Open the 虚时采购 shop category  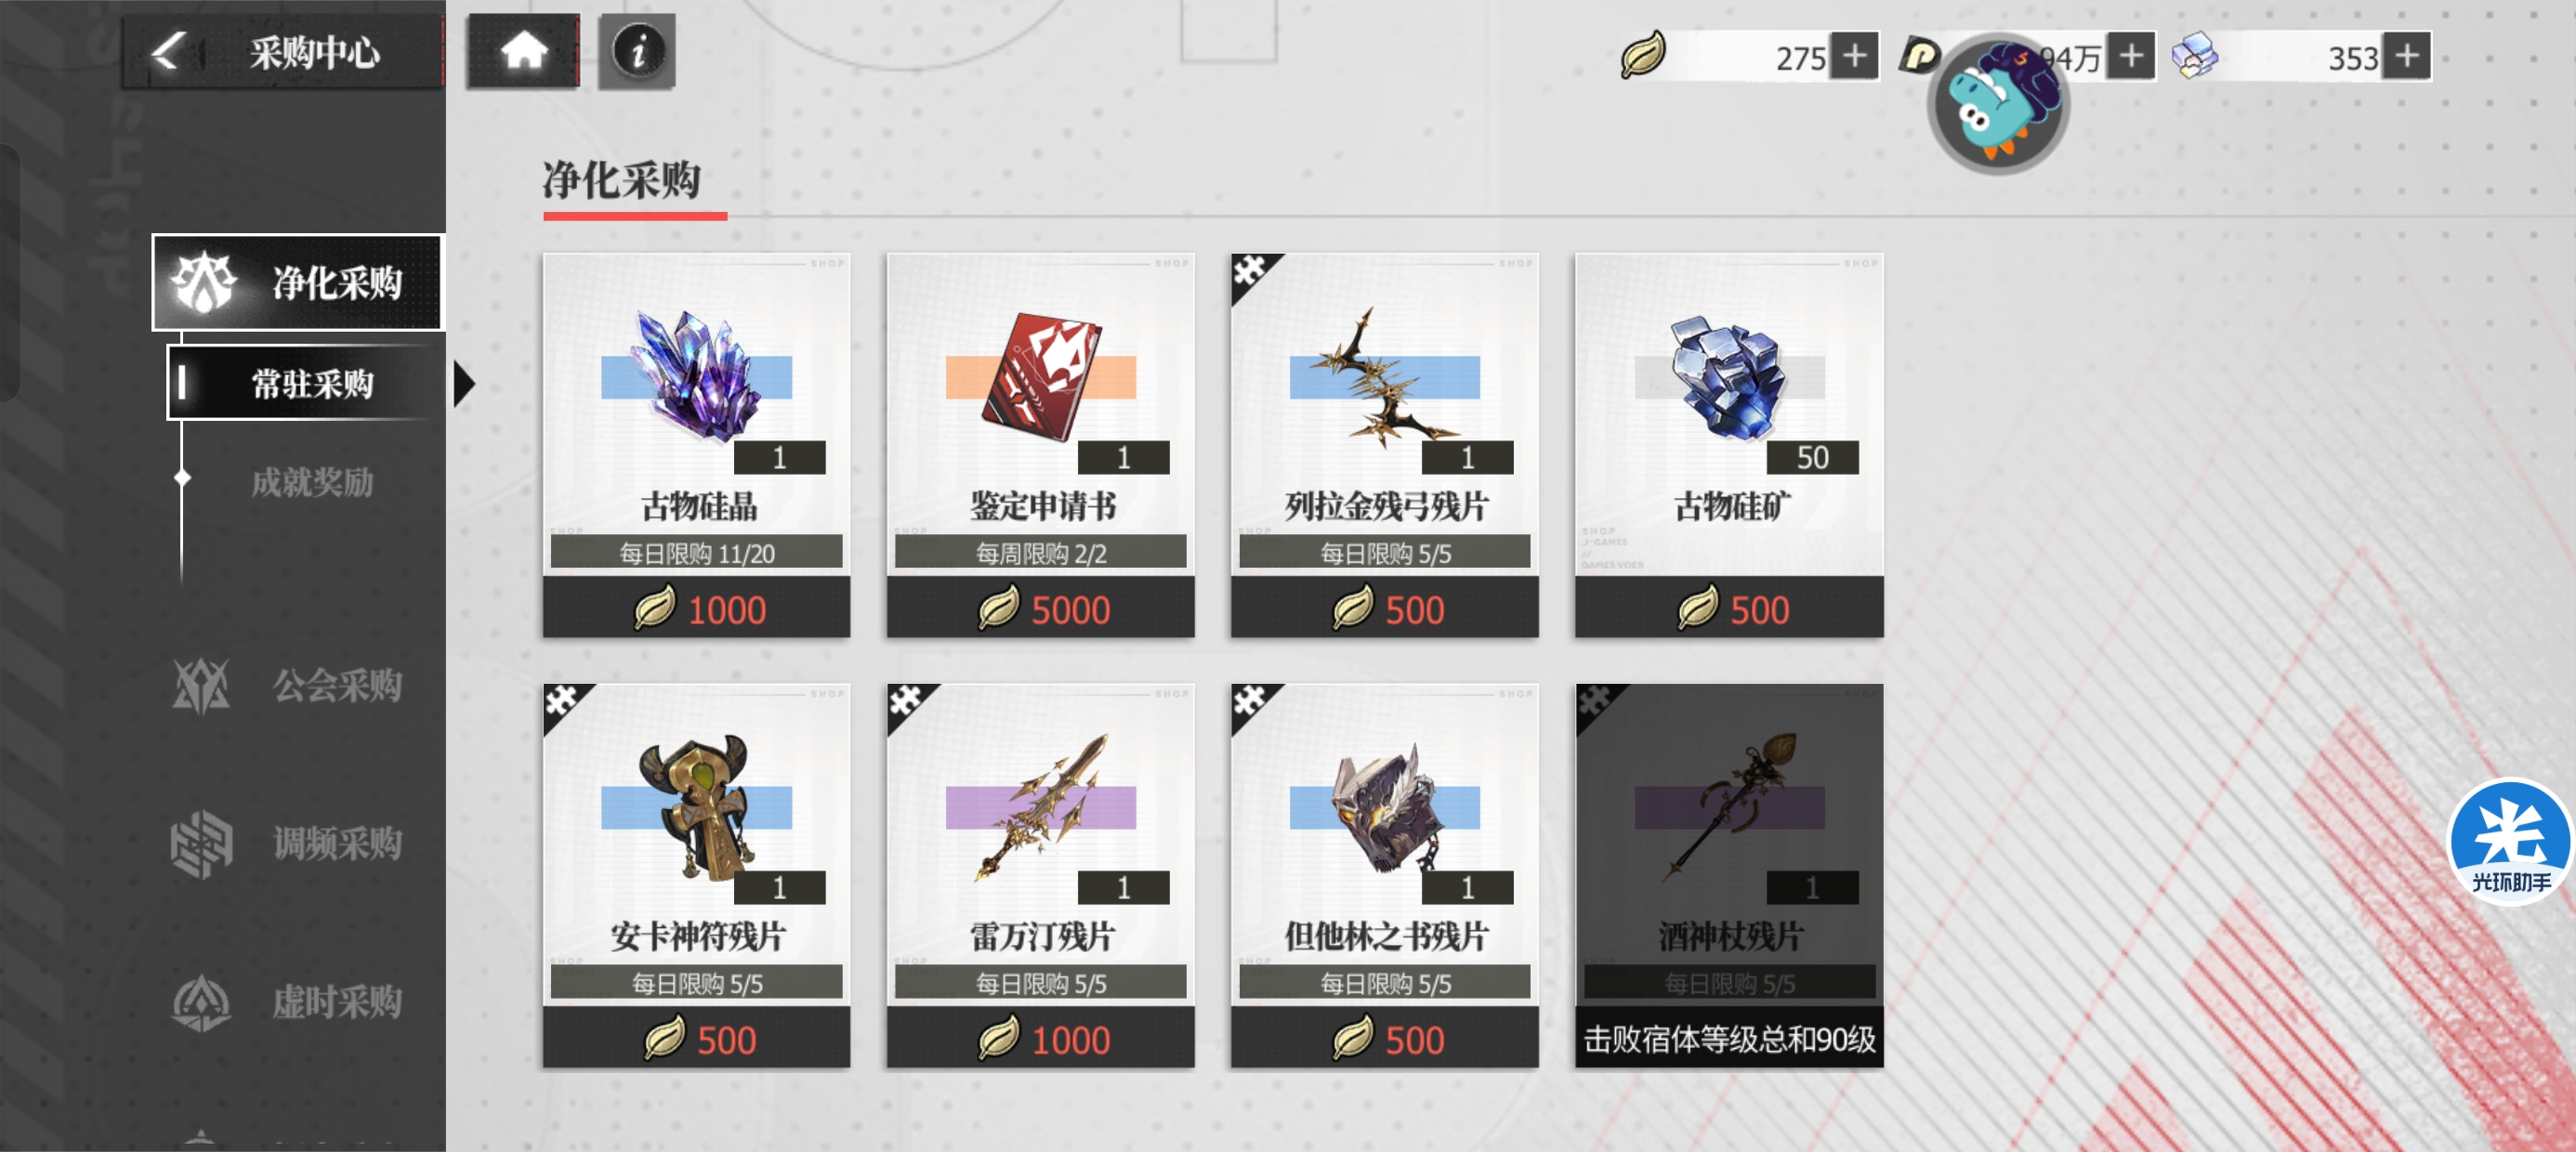click(290, 1001)
